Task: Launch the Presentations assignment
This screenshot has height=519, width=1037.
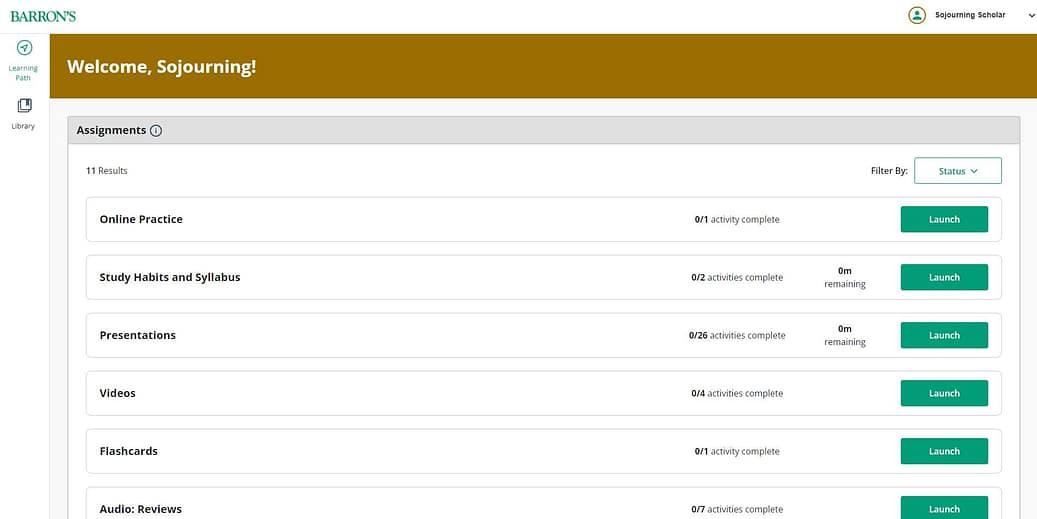Action: click(x=944, y=335)
